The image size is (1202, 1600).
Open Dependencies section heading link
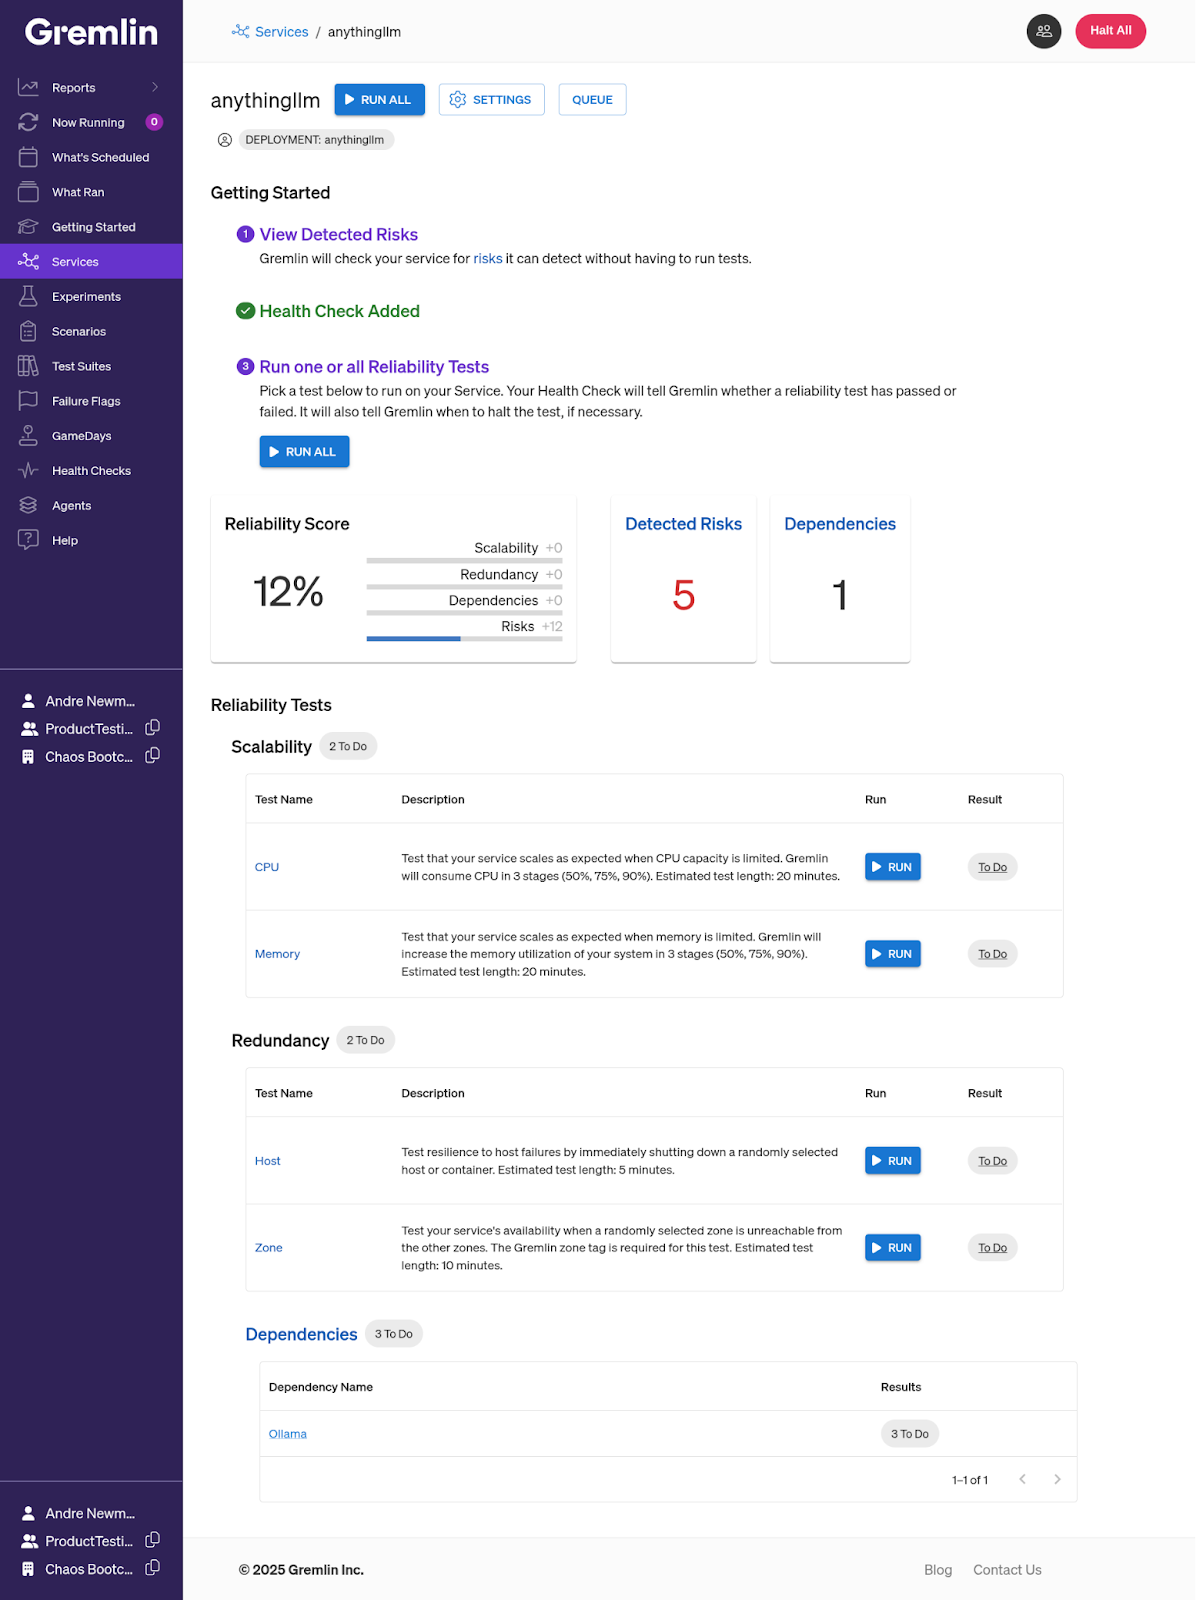(x=301, y=1334)
